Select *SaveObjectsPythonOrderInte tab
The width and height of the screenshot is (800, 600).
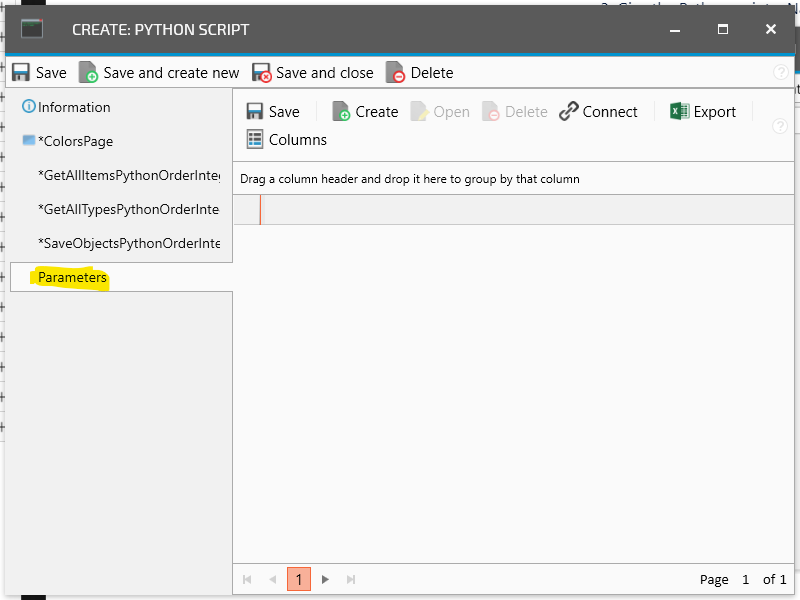pos(128,243)
